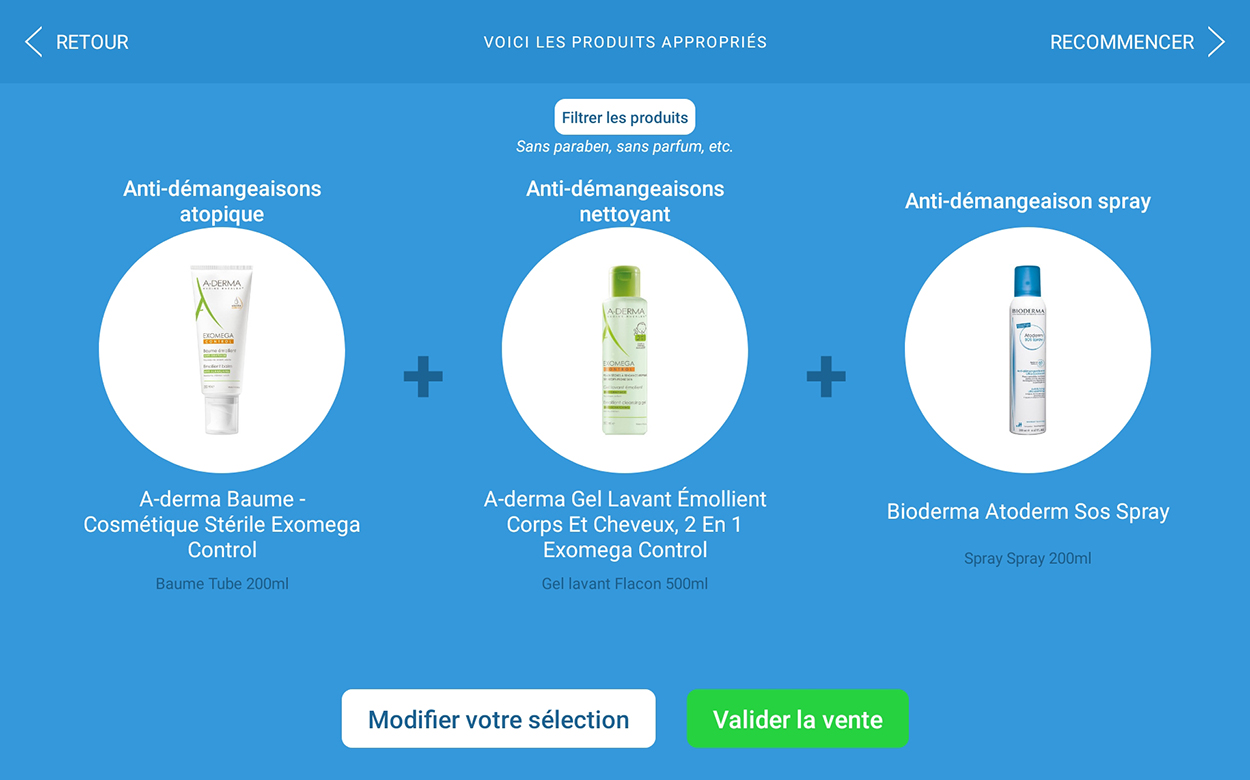Open Bioderma Atoderm Sos Spray product name
The image size is (1250, 780).
pos(1028,511)
